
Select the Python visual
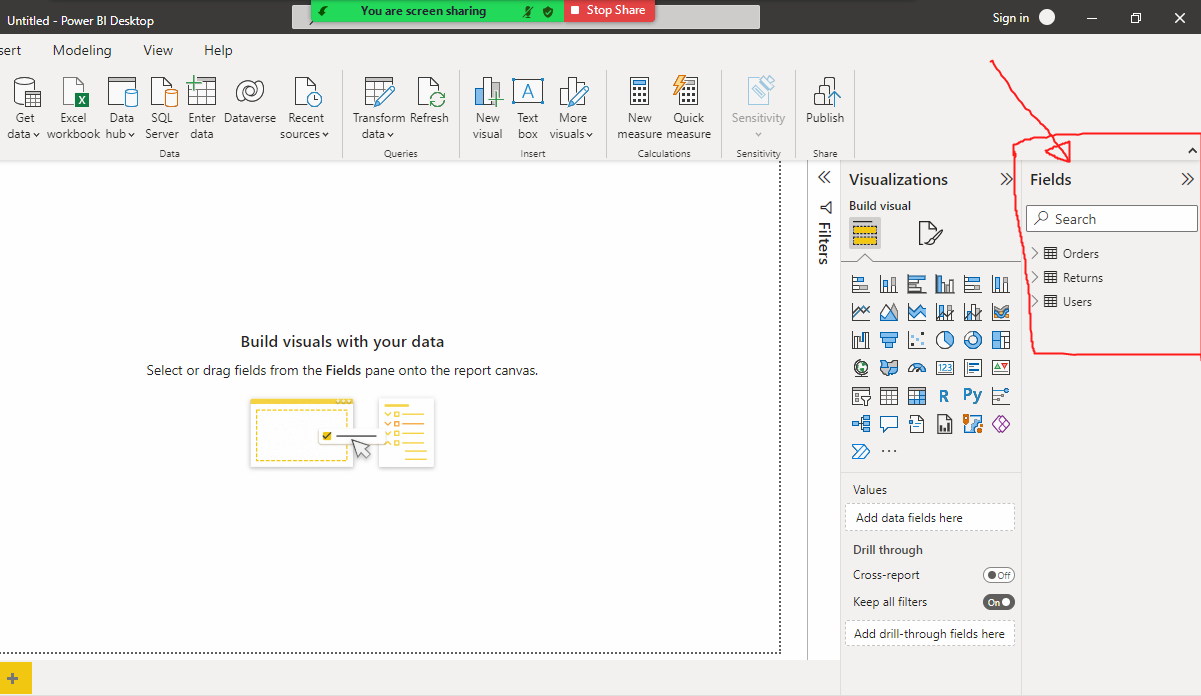[972, 396]
